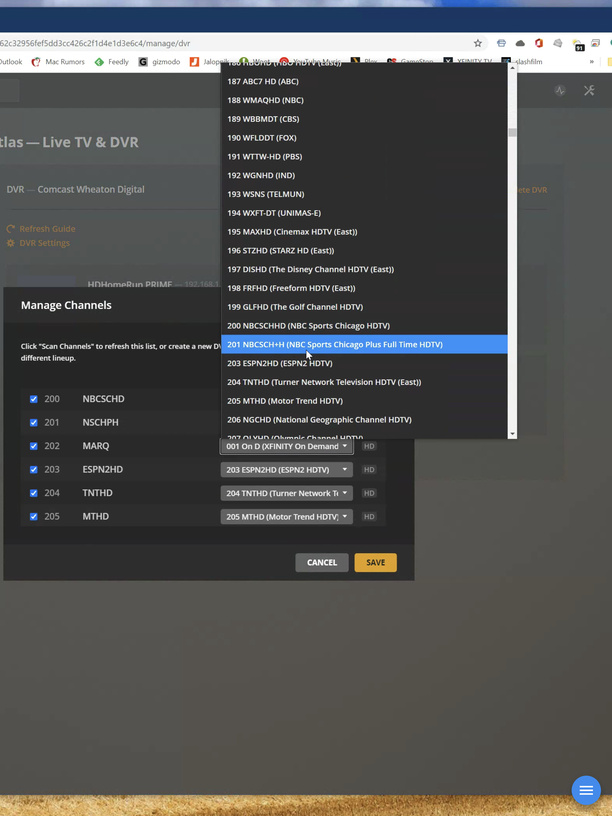Uncheck channel 203 ESPN2HD checkbox
The height and width of the screenshot is (816, 612).
[34, 469]
